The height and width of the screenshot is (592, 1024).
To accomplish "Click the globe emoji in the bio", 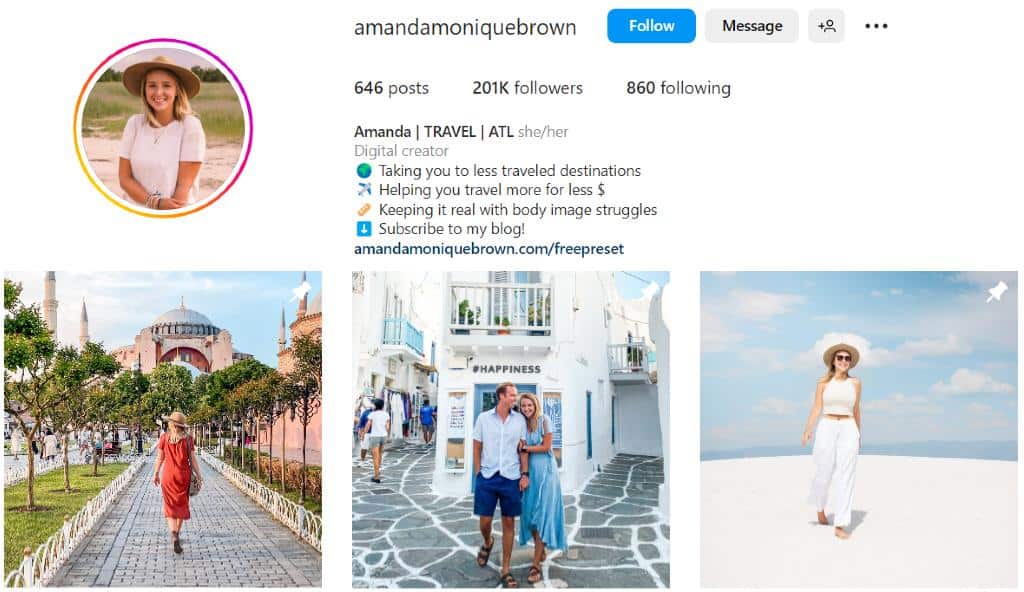I will (364, 171).
